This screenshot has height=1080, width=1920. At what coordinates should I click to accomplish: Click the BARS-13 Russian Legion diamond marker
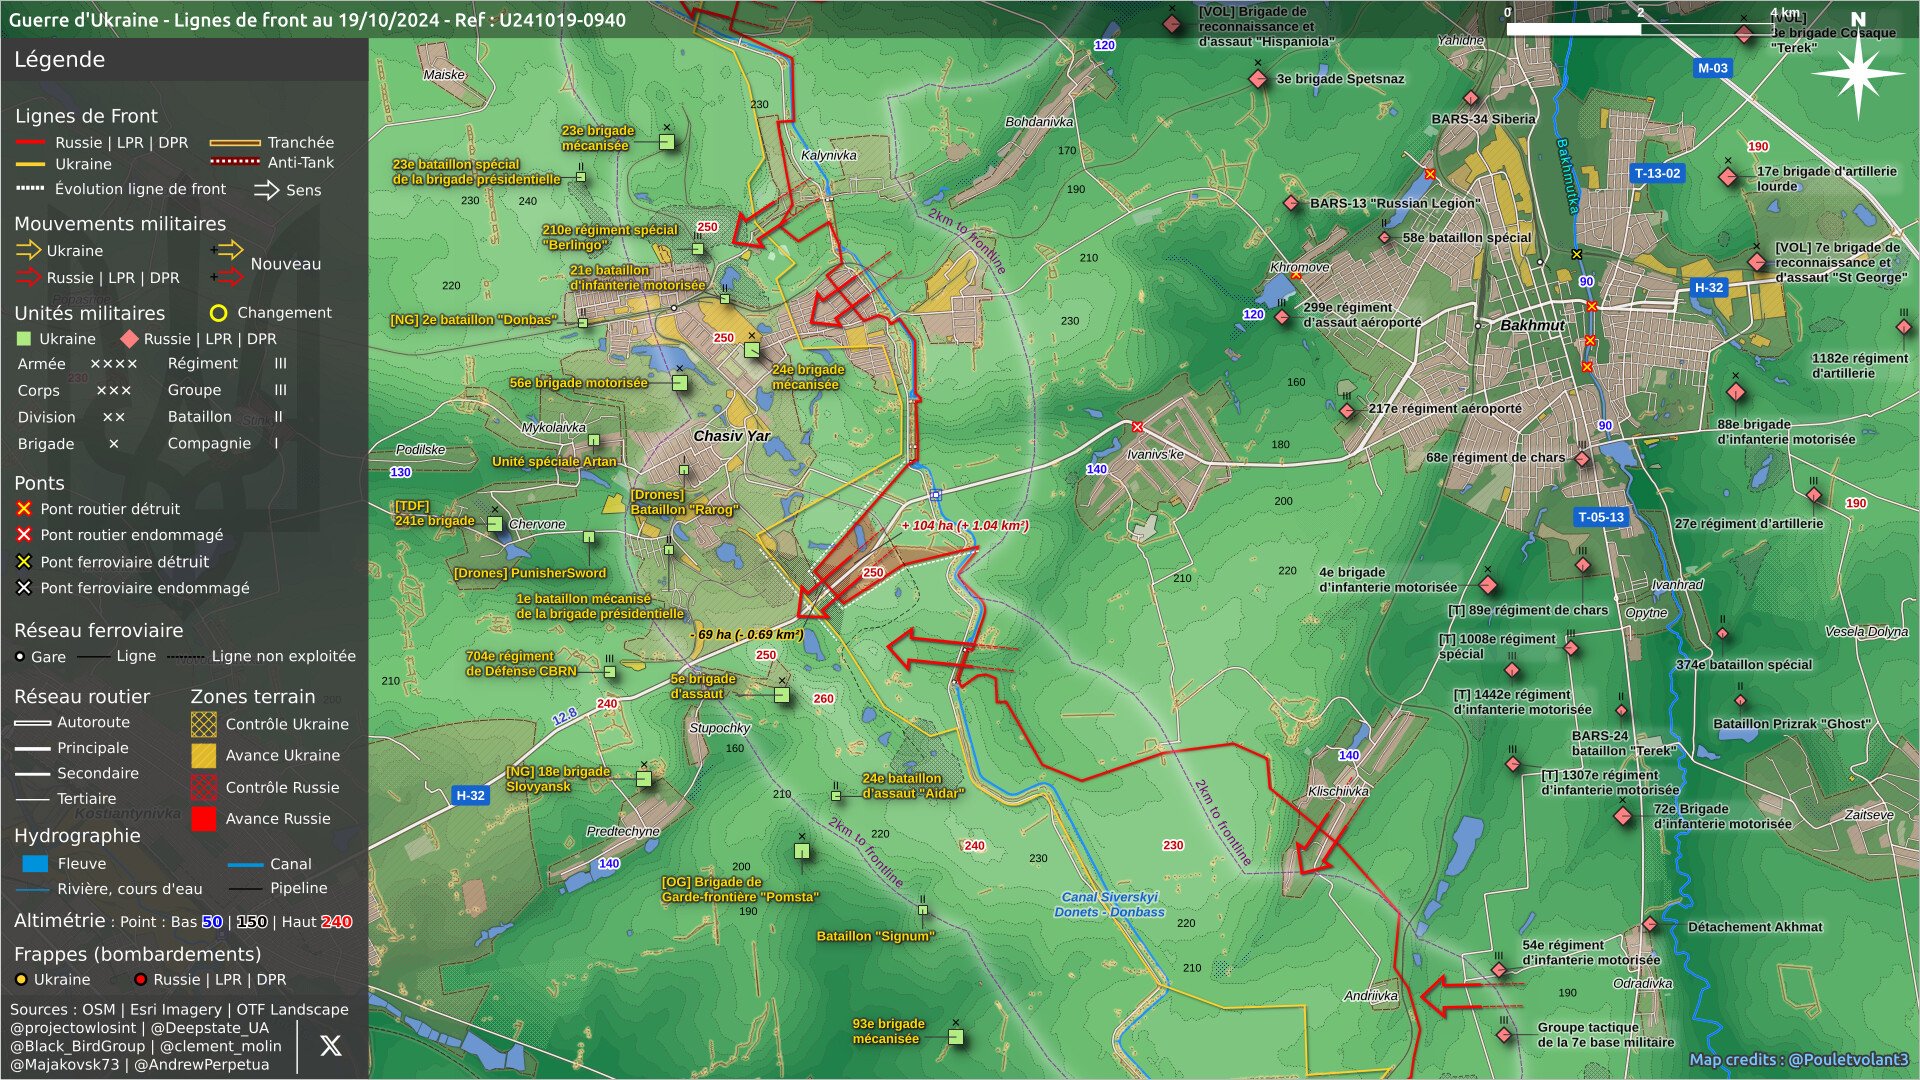pyautogui.click(x=1291, y=203)
